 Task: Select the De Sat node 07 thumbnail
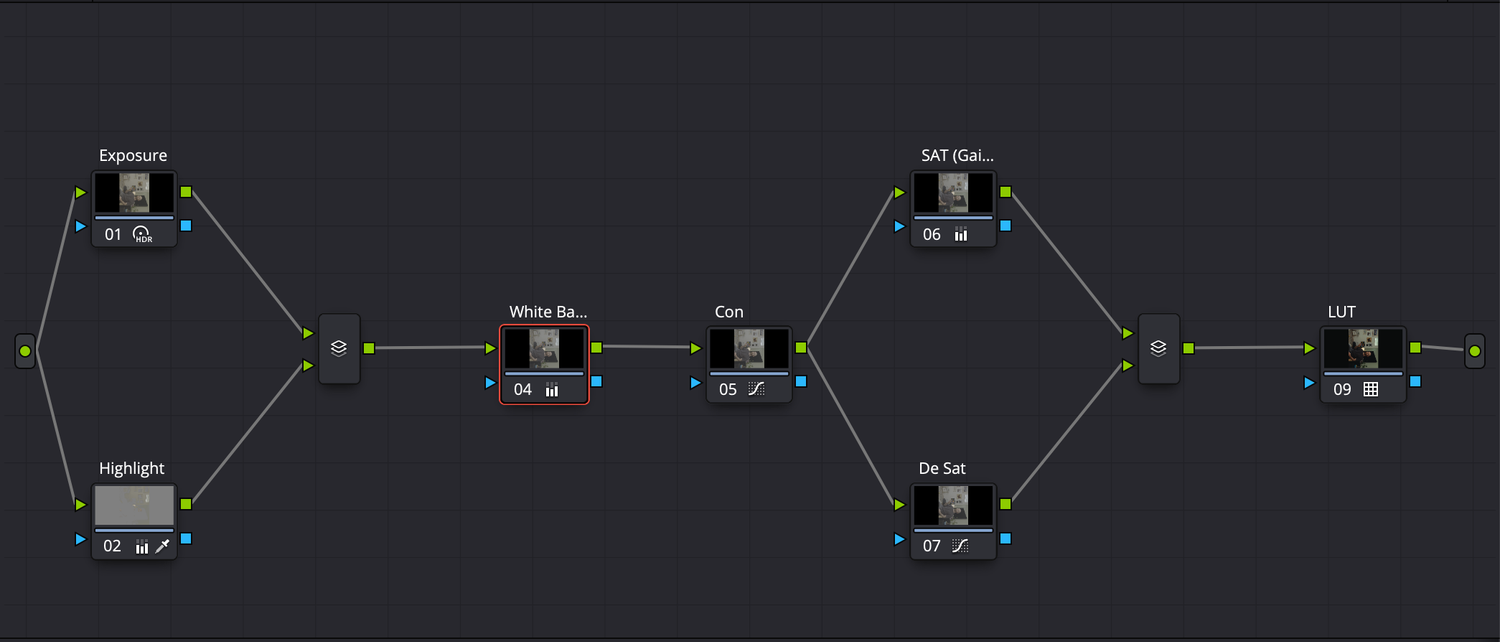[953, 506]
